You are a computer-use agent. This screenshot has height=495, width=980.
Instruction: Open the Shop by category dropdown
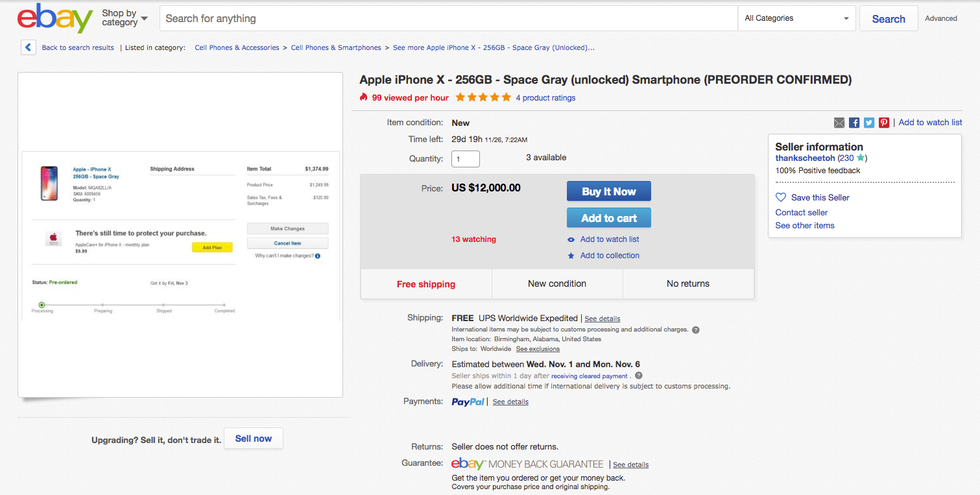(x=124, y=18)
